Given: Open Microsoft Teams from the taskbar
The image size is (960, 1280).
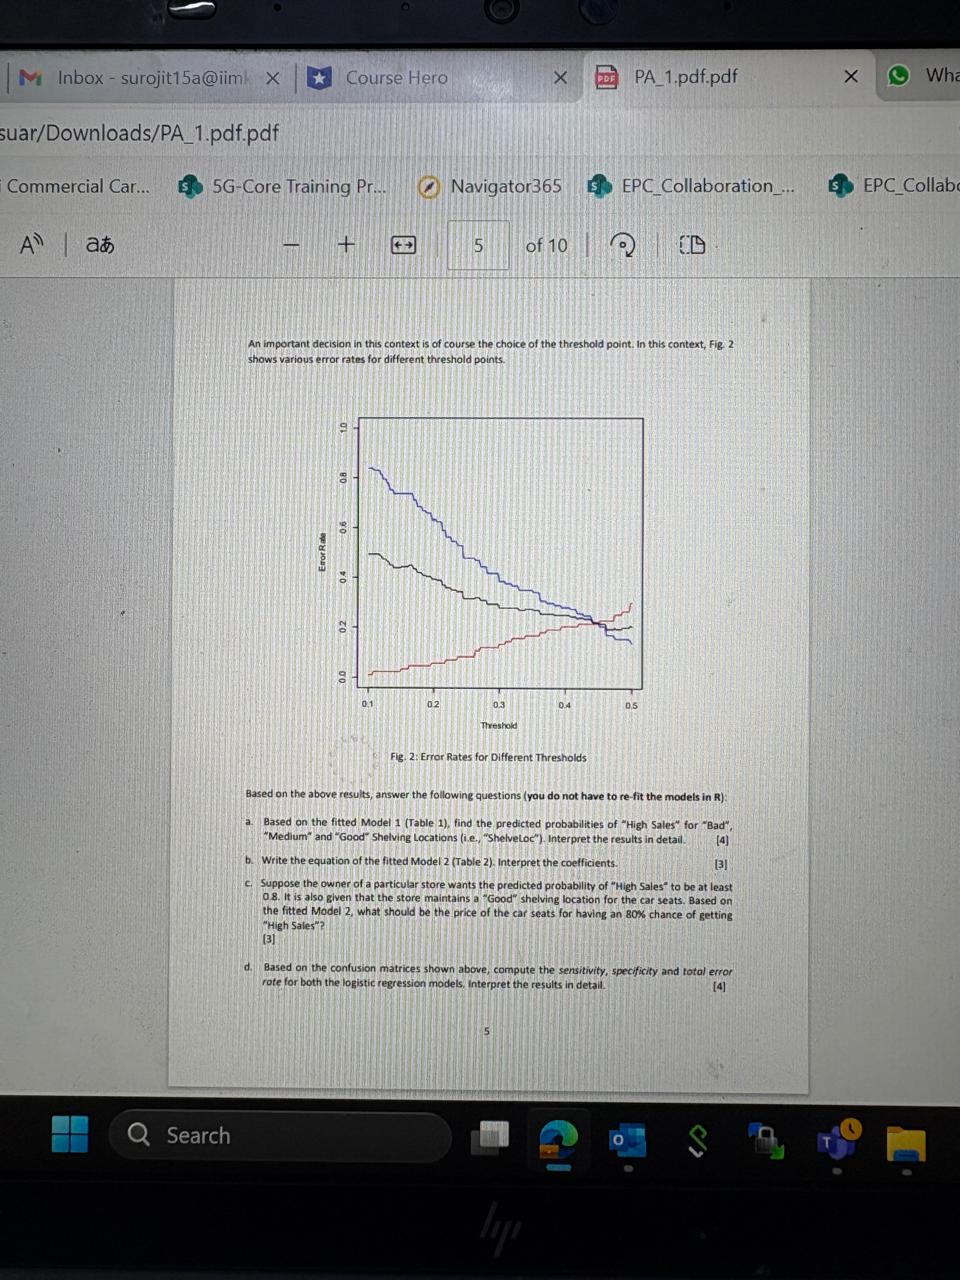Looking at the screenshot, I should click(836, 1138).
